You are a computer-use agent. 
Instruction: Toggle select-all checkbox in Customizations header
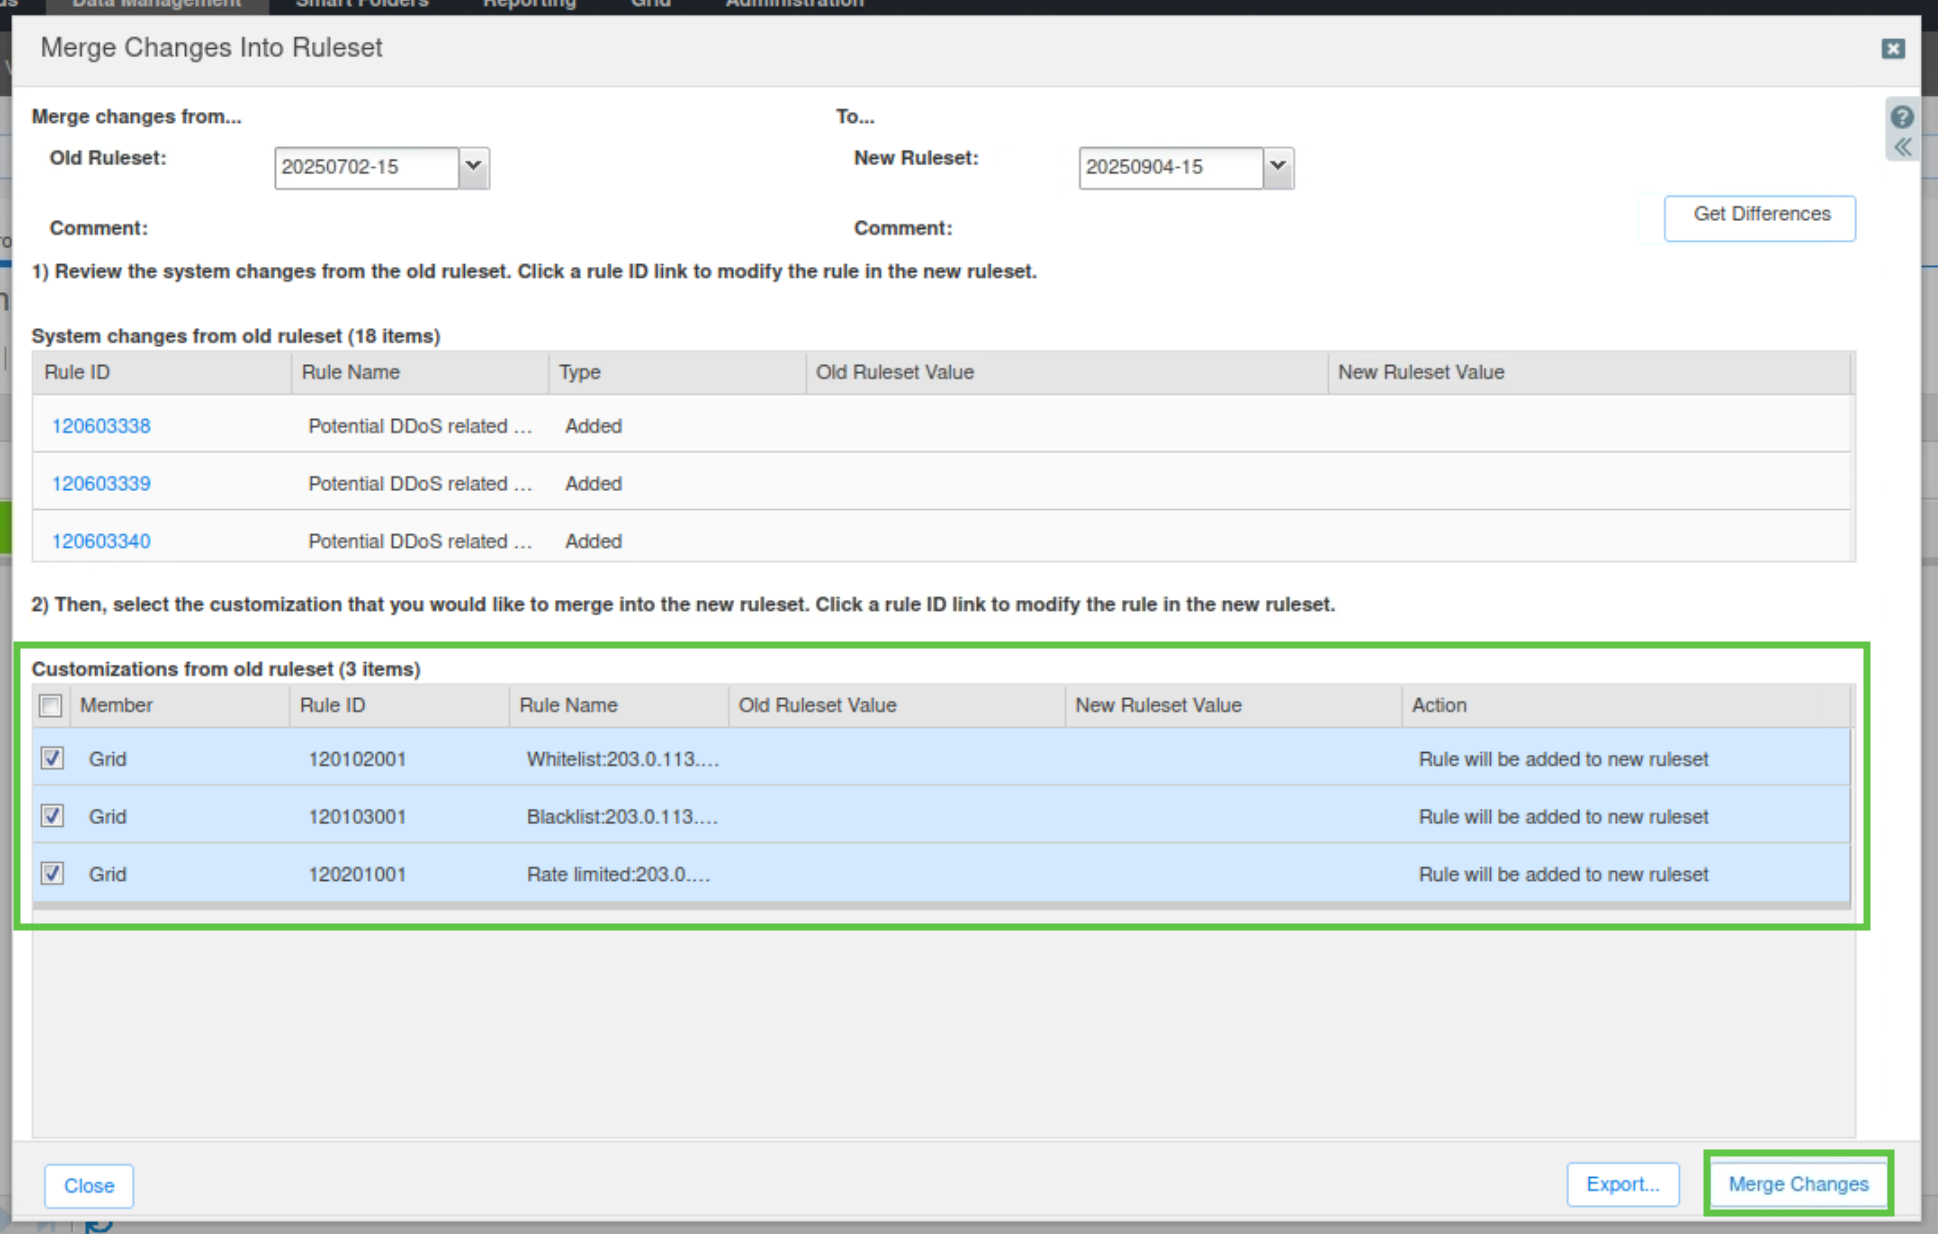51,706
